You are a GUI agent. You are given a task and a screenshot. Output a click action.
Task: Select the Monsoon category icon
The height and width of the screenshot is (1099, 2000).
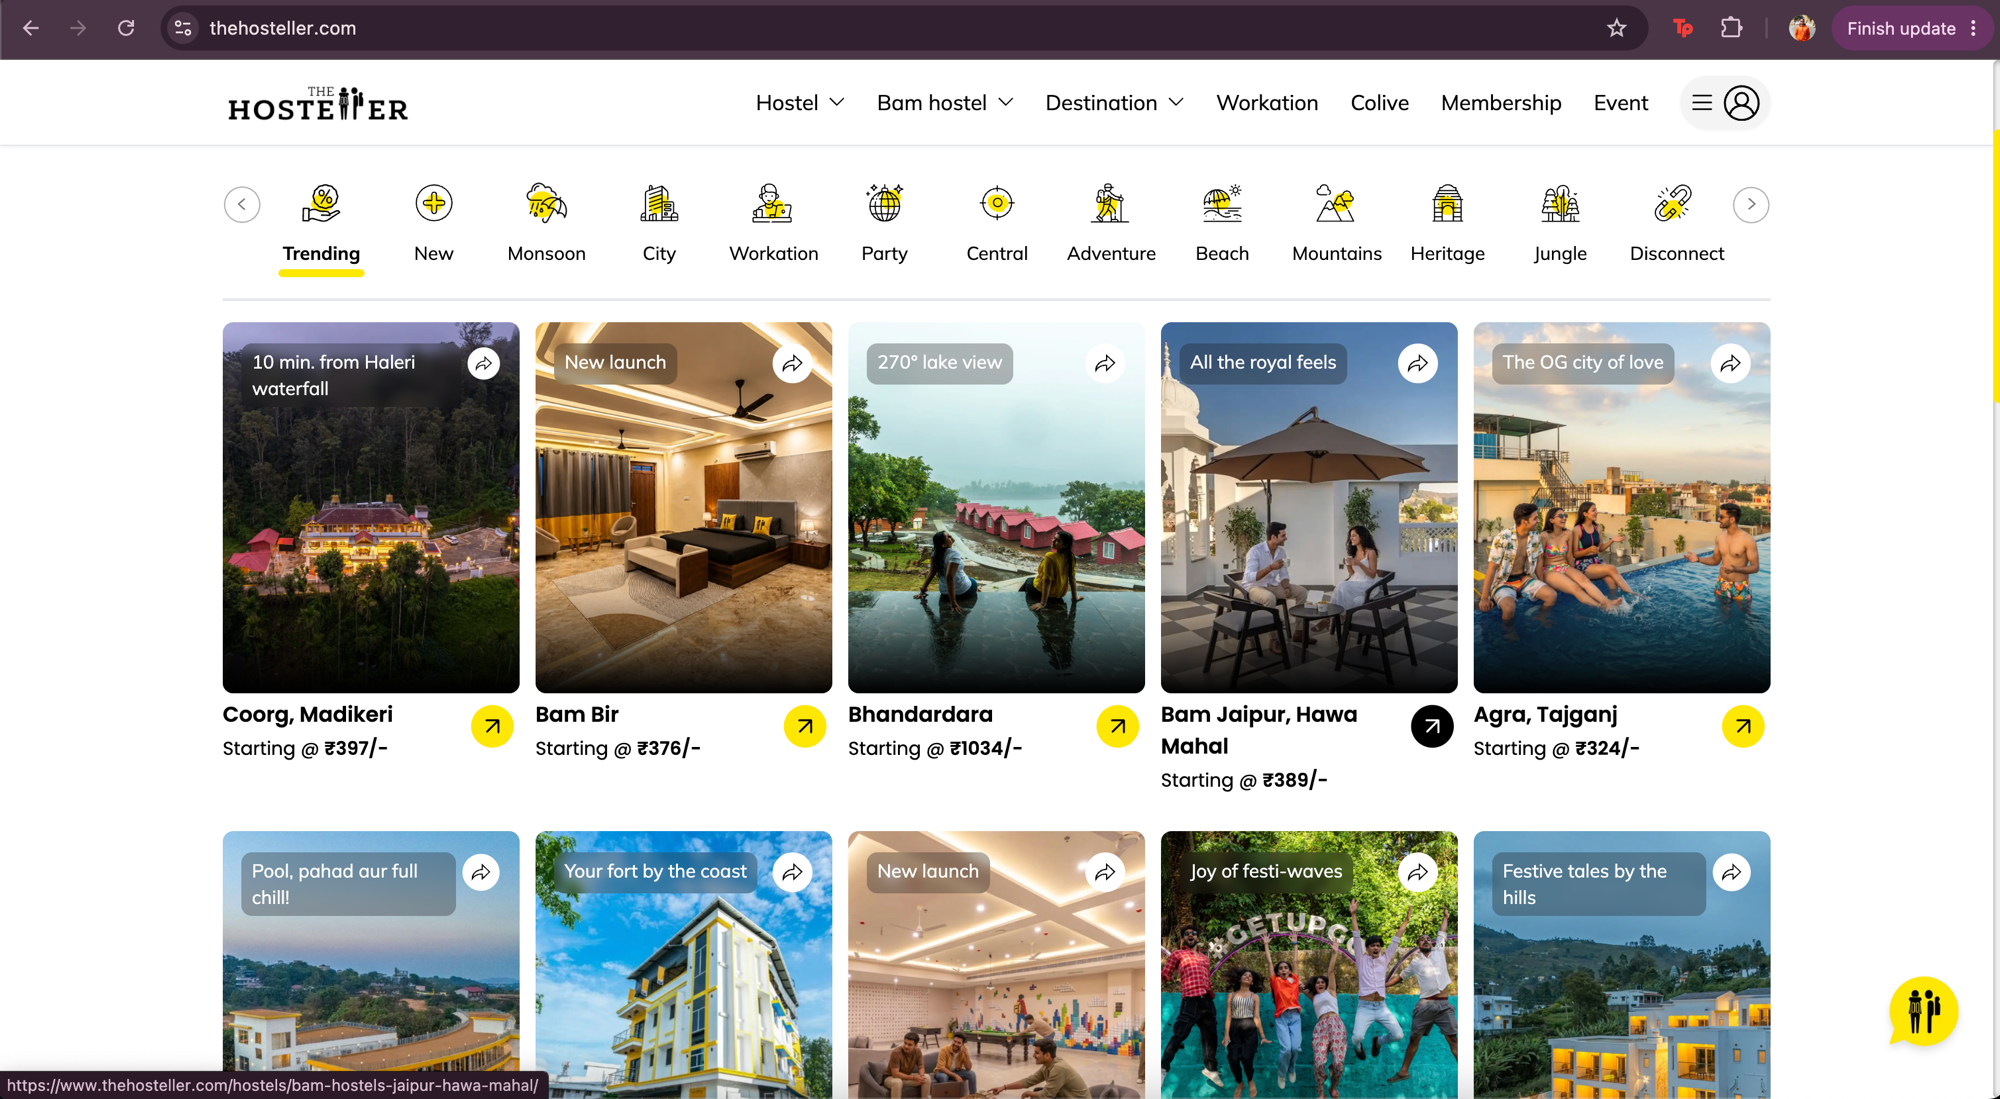pos(546,203)
